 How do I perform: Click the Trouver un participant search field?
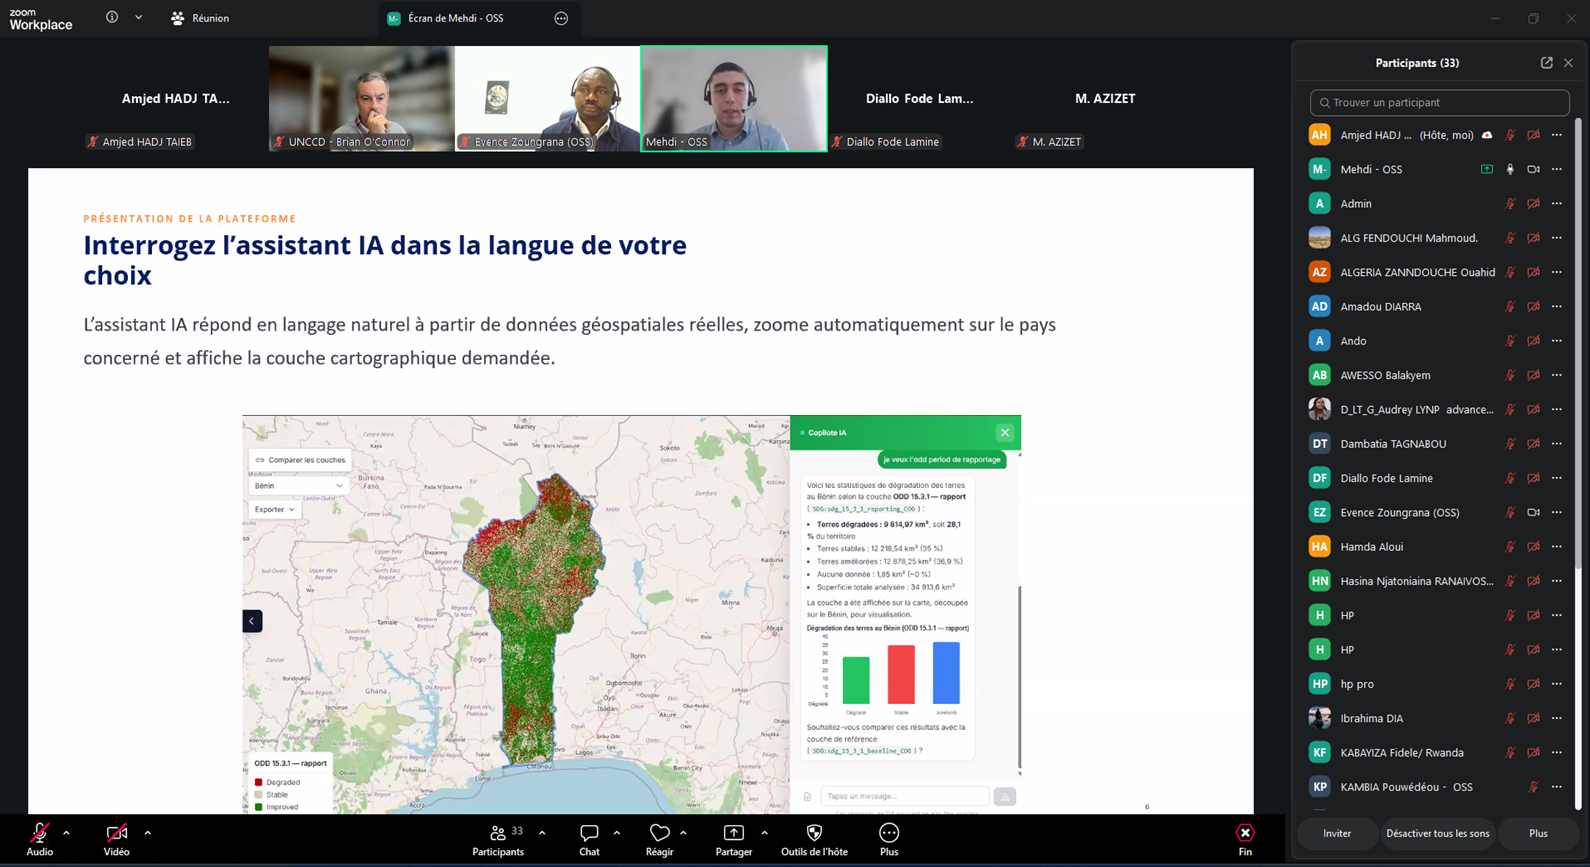click(1439, 102)
